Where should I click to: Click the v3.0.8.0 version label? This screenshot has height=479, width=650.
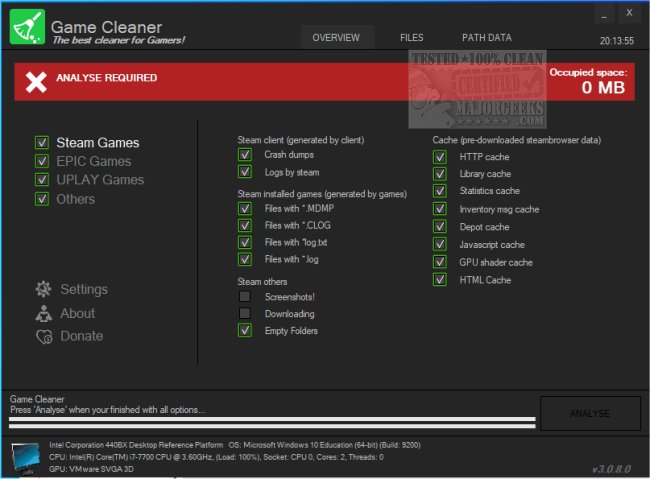tap(612, 469)
